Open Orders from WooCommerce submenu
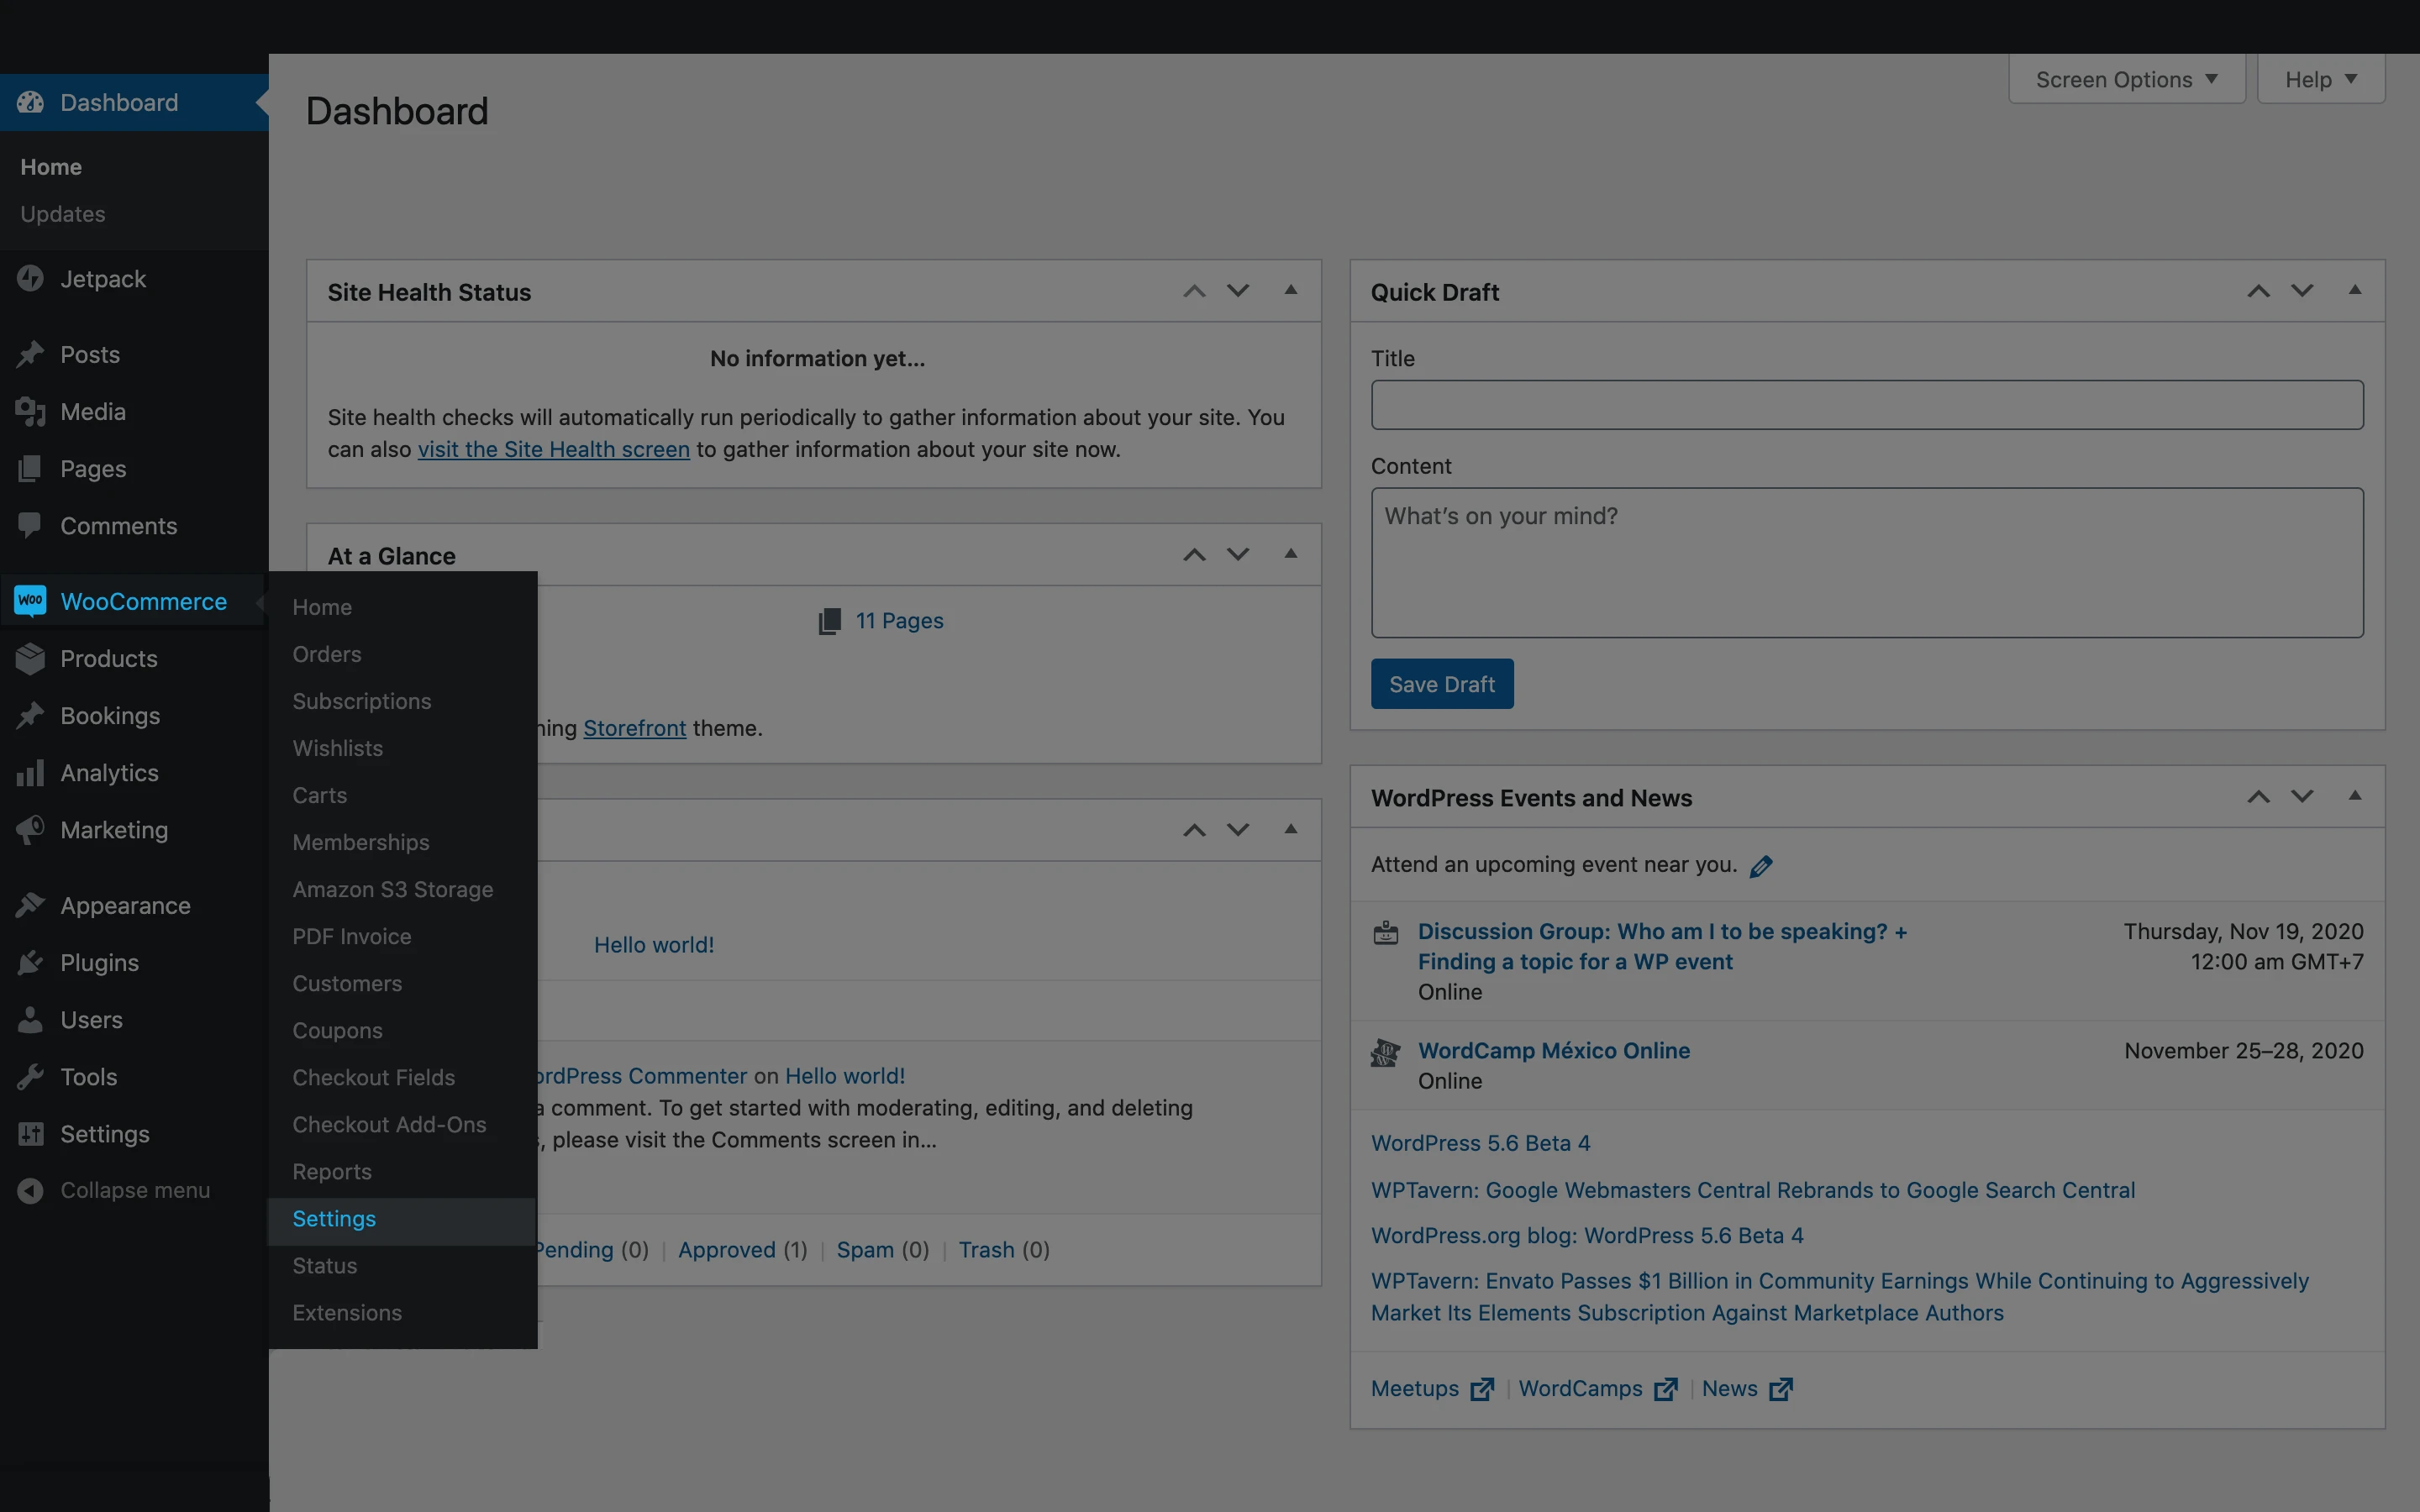Viewport: 2420px width, 1512px height. click(x=327, y=654)
